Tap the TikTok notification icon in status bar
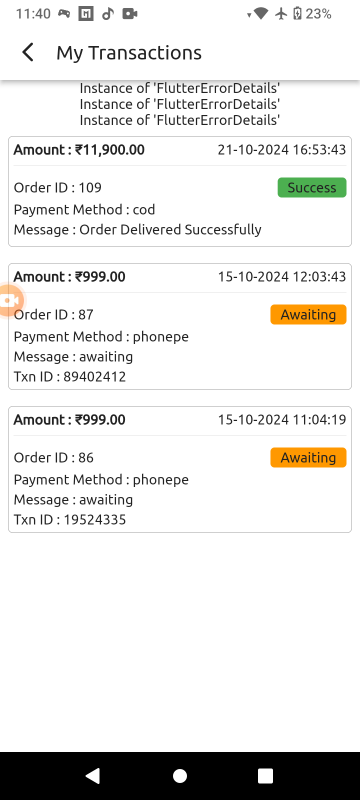Image resolution: width=360 pixels, height=800 pixels. pos(108,14)
